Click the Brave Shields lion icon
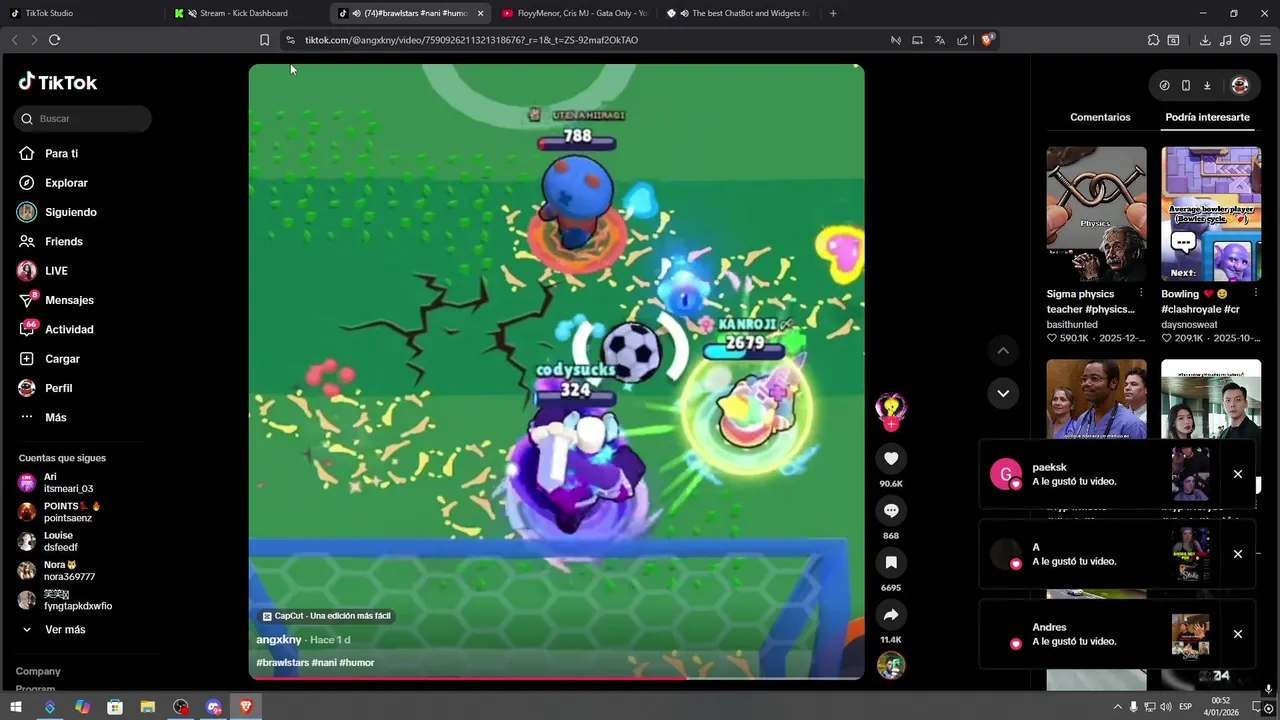Image resolution: width=1280 pixels, height=720 pixels. (987, 40)
